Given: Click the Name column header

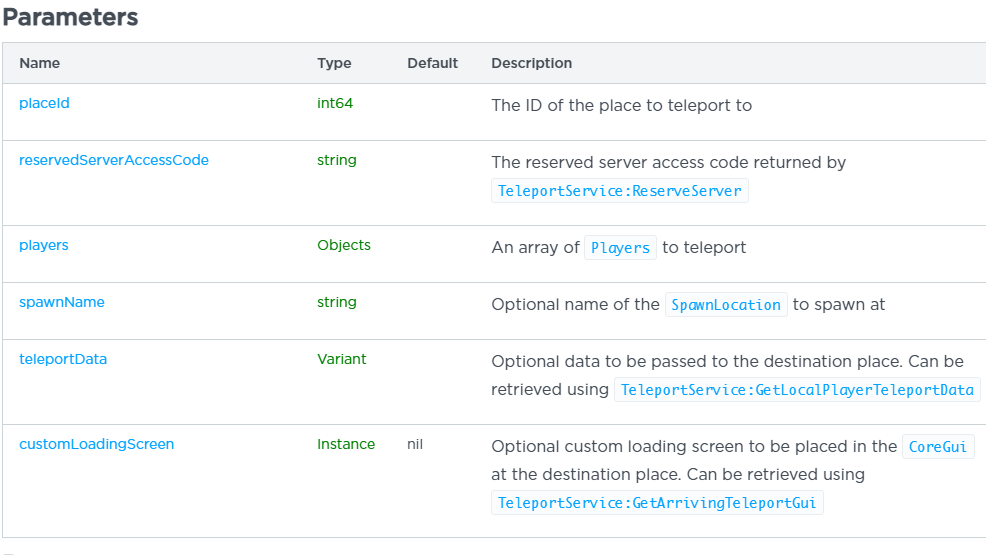Looking at the screenshot, I should coord(40,63).
